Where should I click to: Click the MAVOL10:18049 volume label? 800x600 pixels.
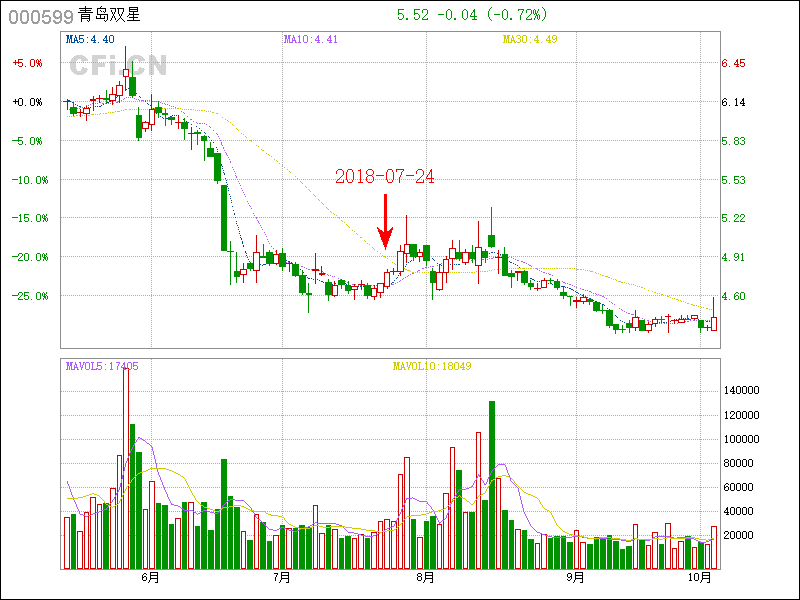point(432,366)
